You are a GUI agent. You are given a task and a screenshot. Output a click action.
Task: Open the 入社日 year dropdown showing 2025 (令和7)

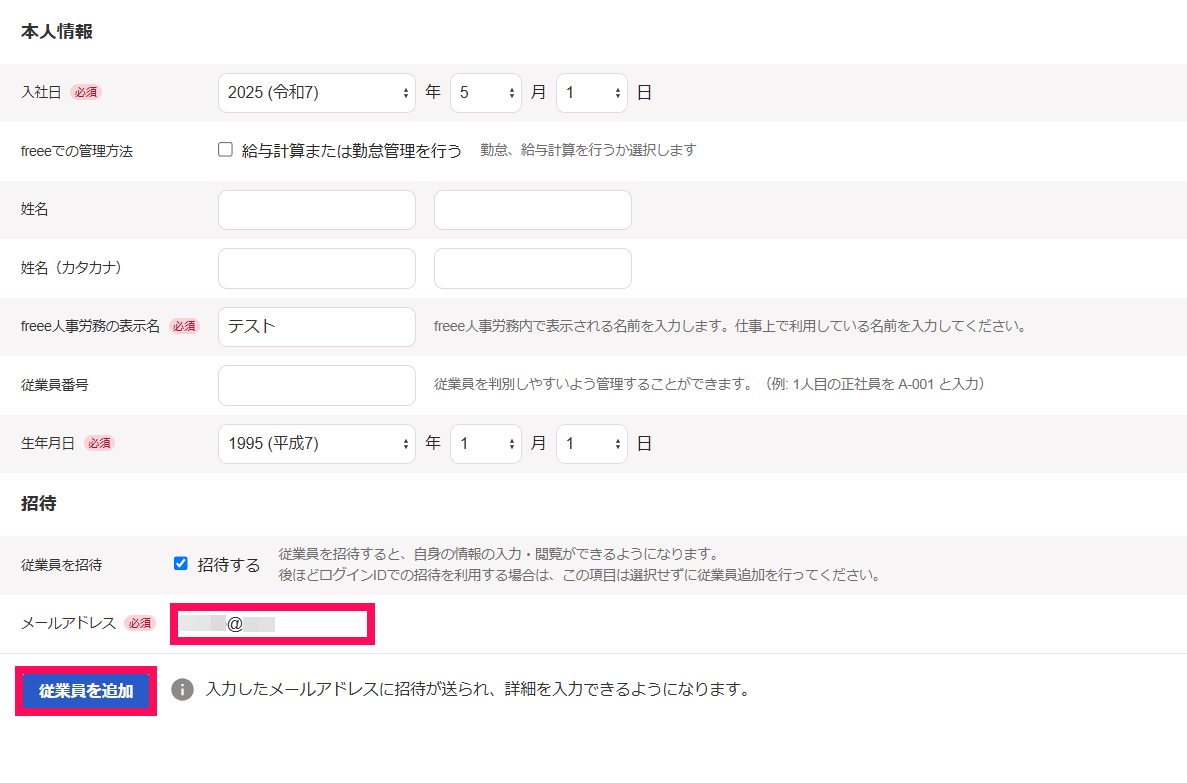tap(316, 92)
